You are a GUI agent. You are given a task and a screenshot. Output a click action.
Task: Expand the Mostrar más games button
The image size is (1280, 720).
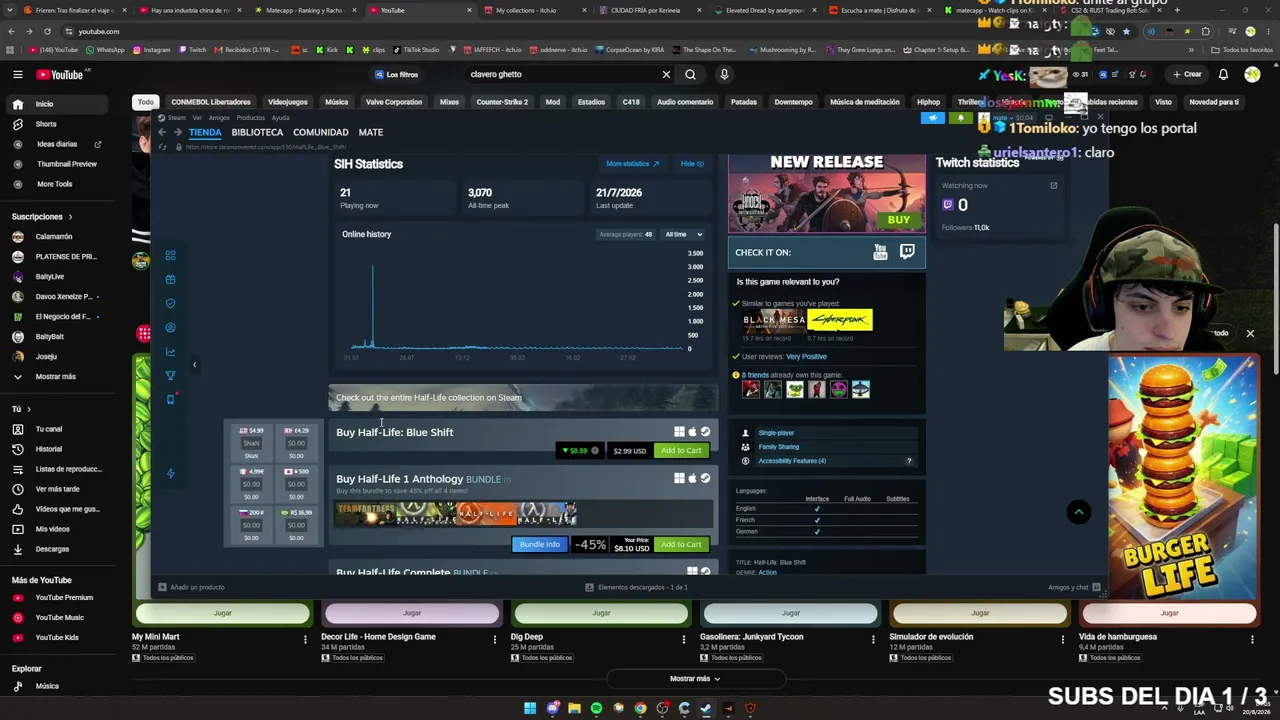coord(695,679)
